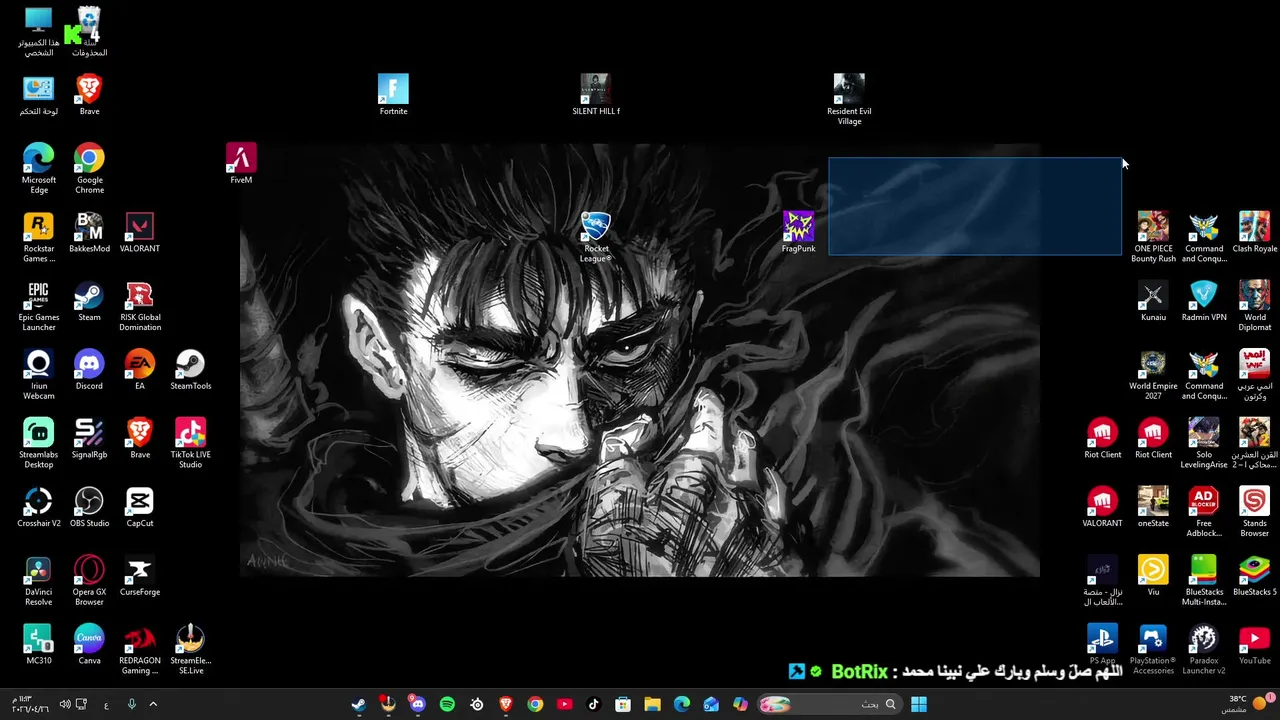1280x720 pixels.
Task: Launch the FiveM desktop icon
Action: tap(241, 163)
